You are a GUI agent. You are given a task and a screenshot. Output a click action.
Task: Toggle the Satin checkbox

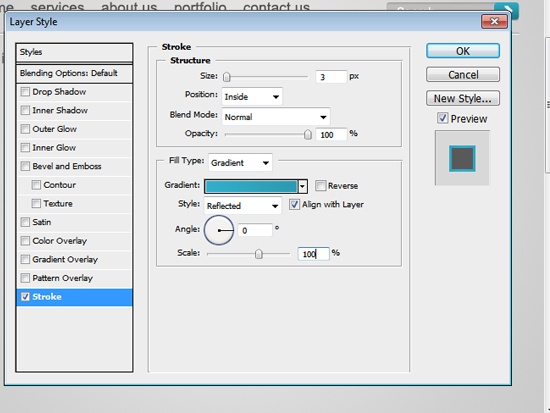click(25, 222)
